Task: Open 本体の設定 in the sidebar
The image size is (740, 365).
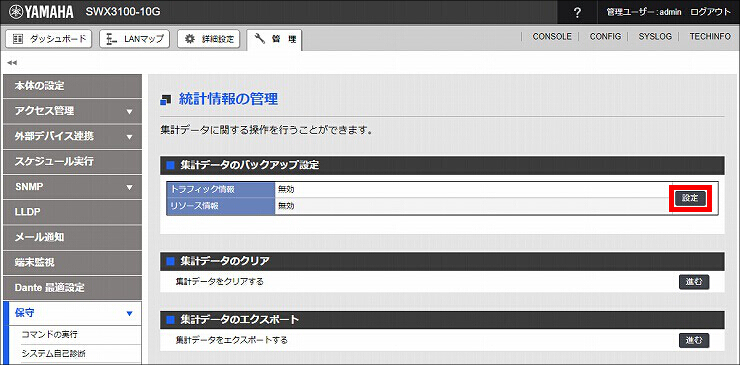Action: click(x=72, y=86)
